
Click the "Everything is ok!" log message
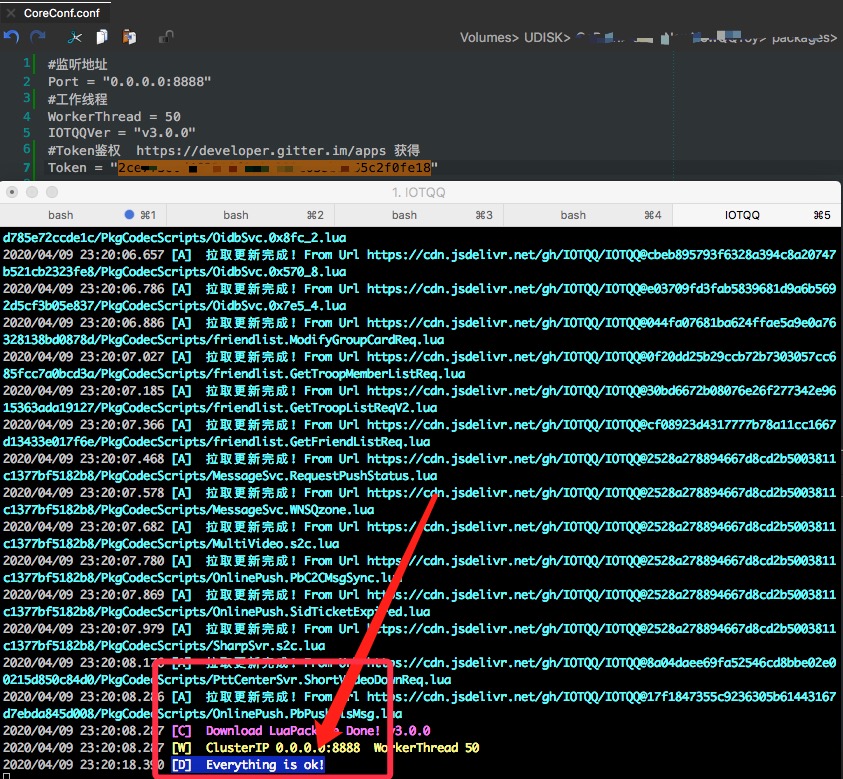point(265,764)
